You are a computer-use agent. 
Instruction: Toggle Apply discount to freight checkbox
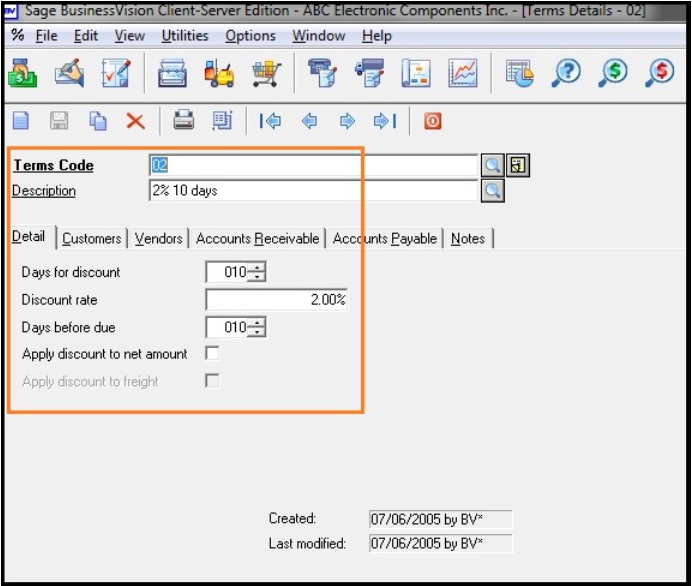[x=212, y=381]
